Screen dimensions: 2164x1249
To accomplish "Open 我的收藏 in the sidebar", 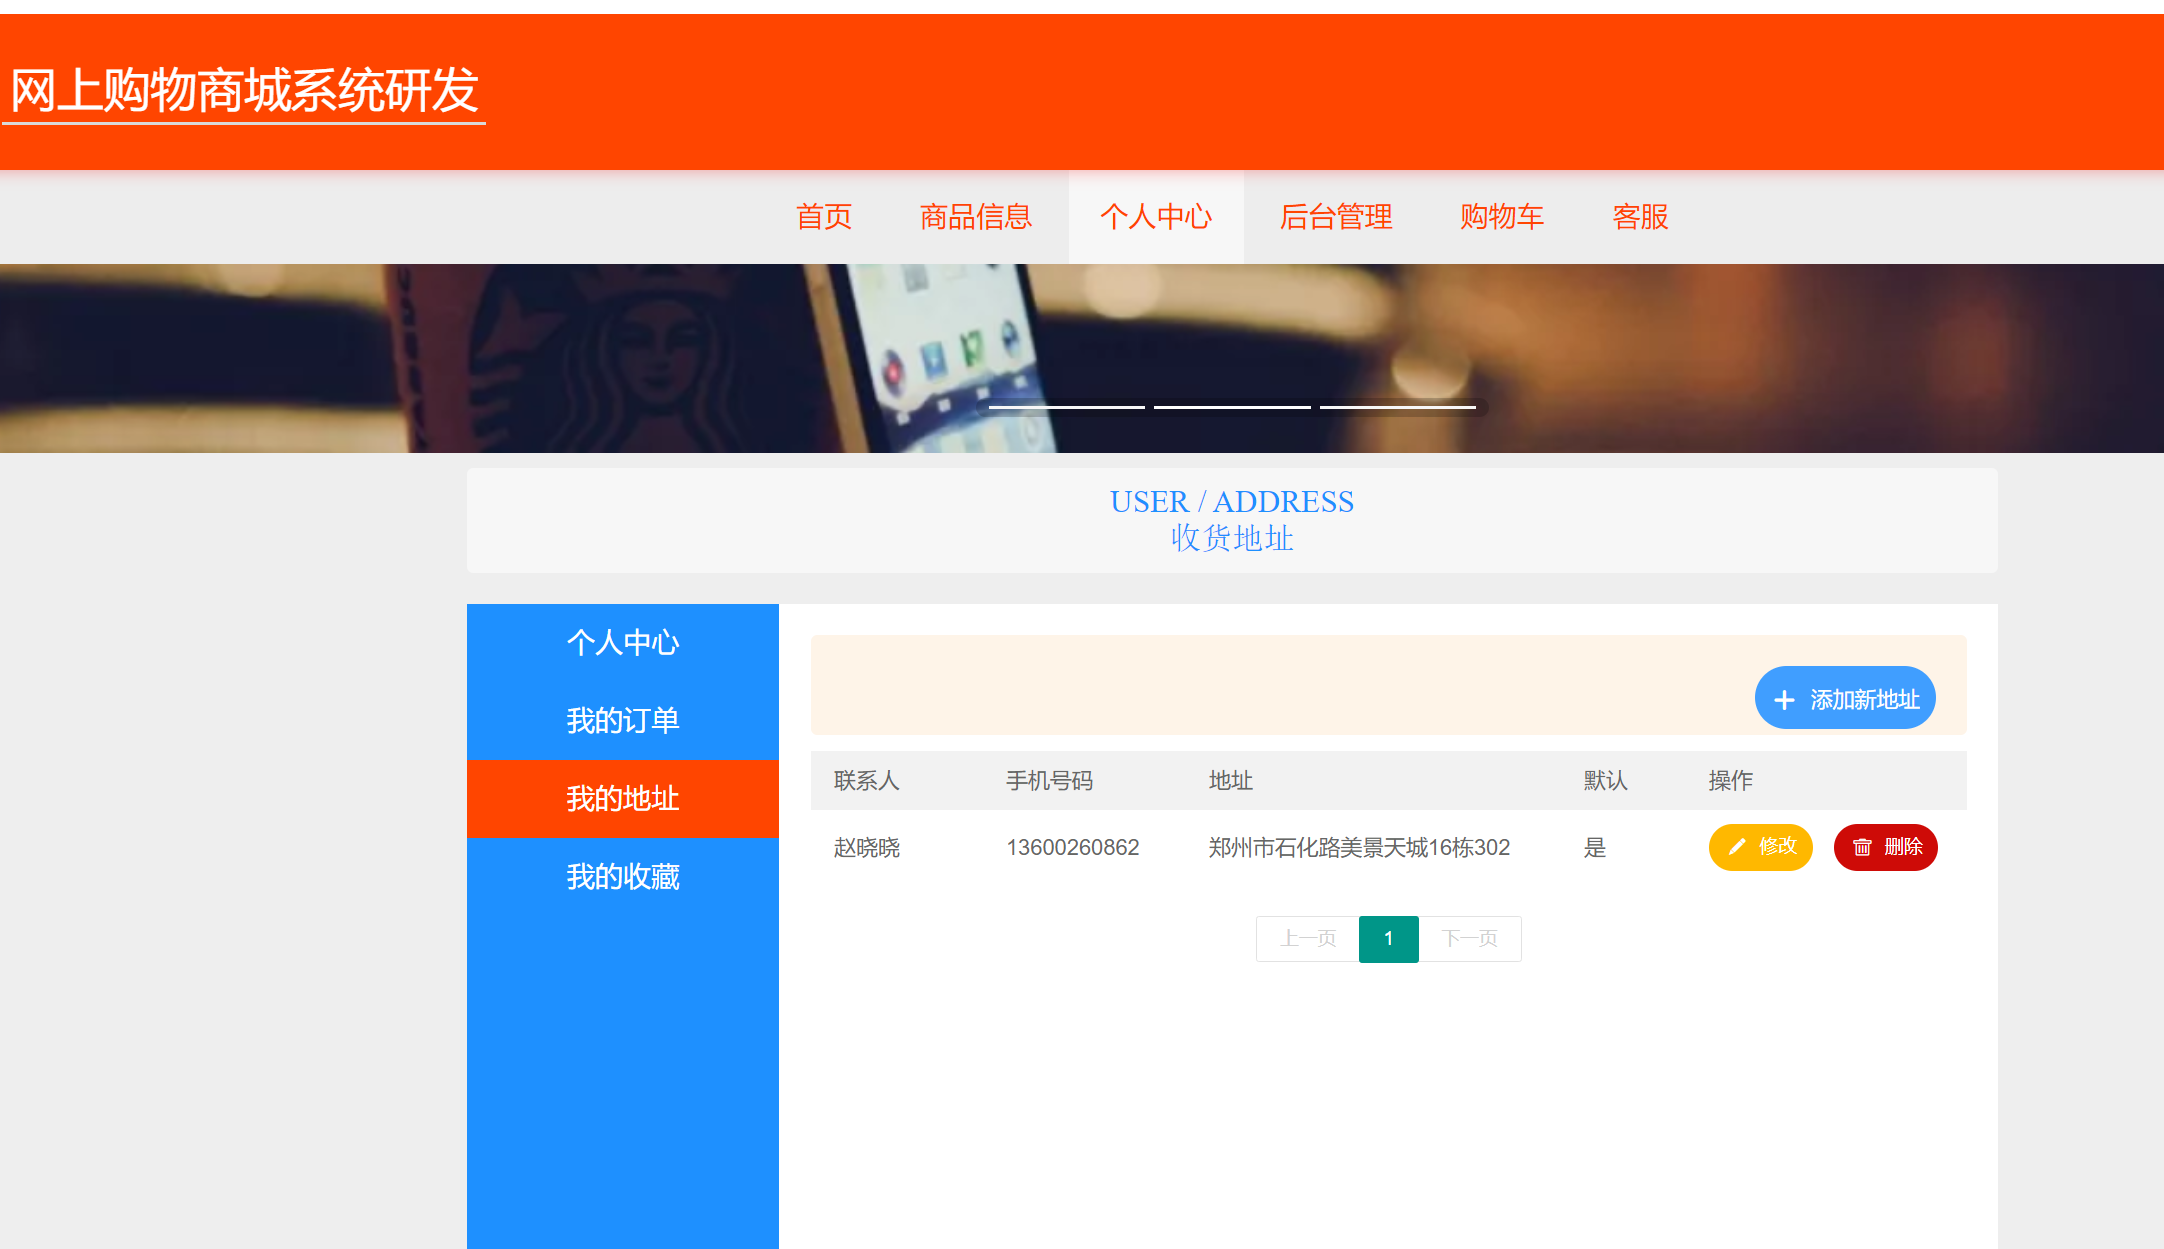I will click(622, 877).
